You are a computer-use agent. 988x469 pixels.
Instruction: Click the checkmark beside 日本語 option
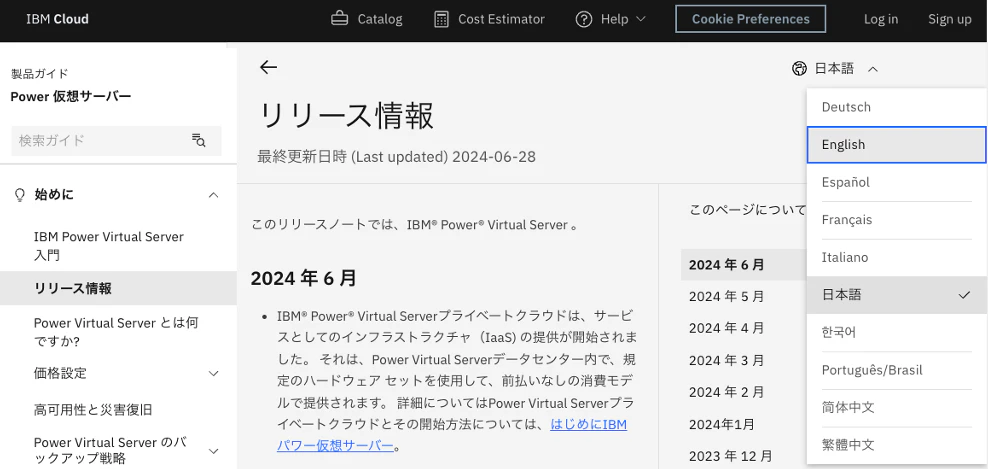click(963, 294)
